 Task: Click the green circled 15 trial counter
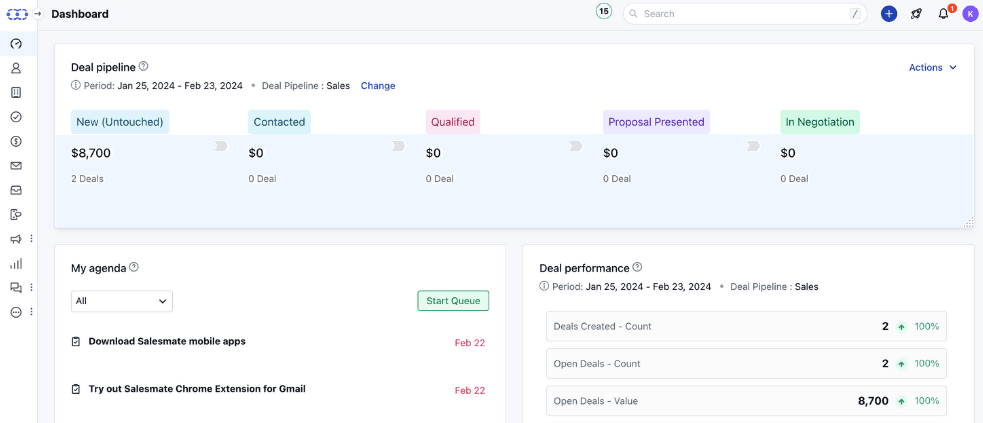[x=603, y=11]
